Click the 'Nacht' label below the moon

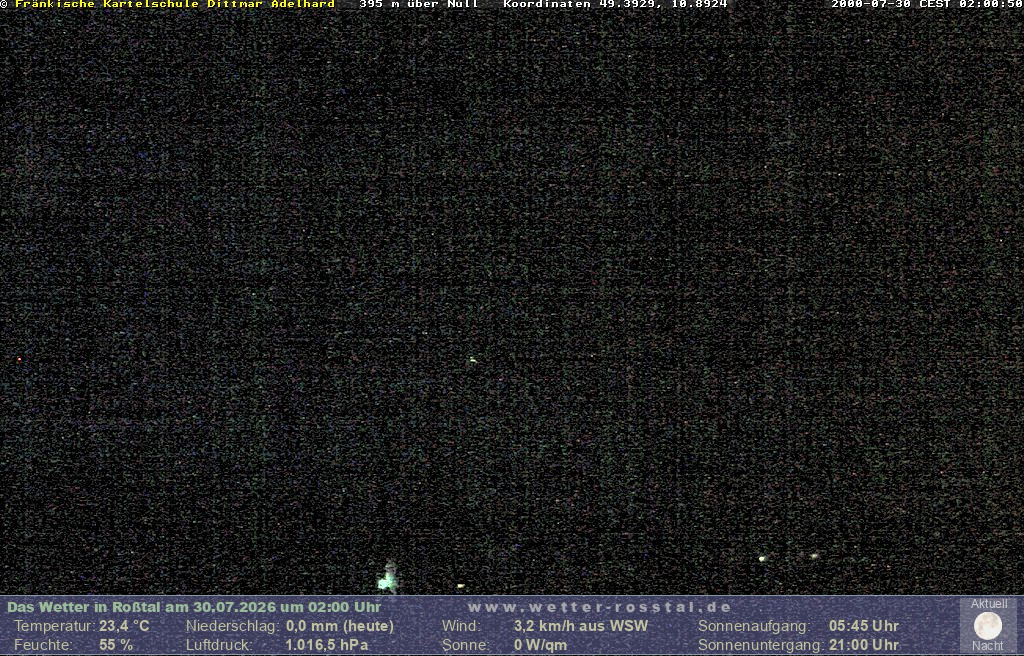(x=987, y=646)
